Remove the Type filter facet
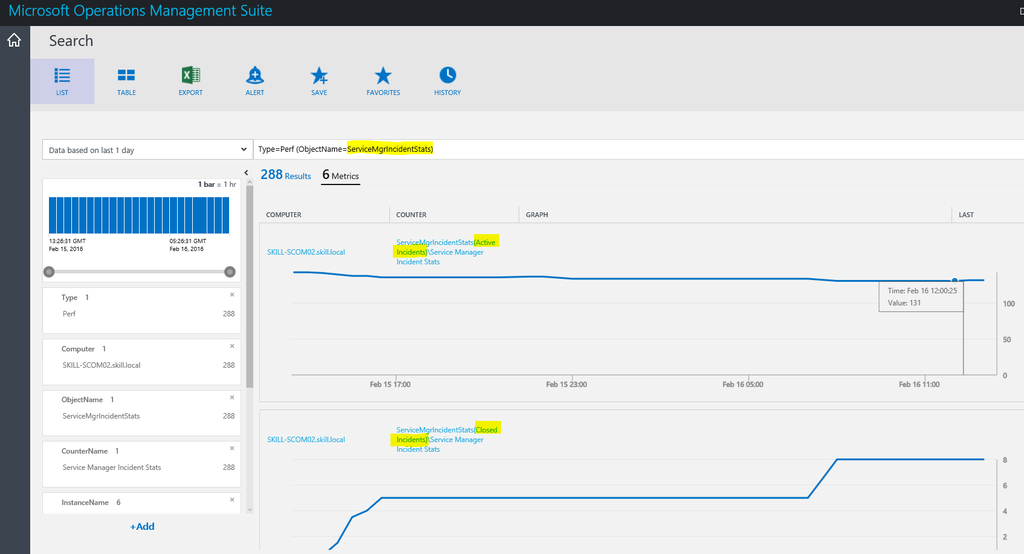The image size is (1024, 554). pyautogui.click(x=232, y=295)
